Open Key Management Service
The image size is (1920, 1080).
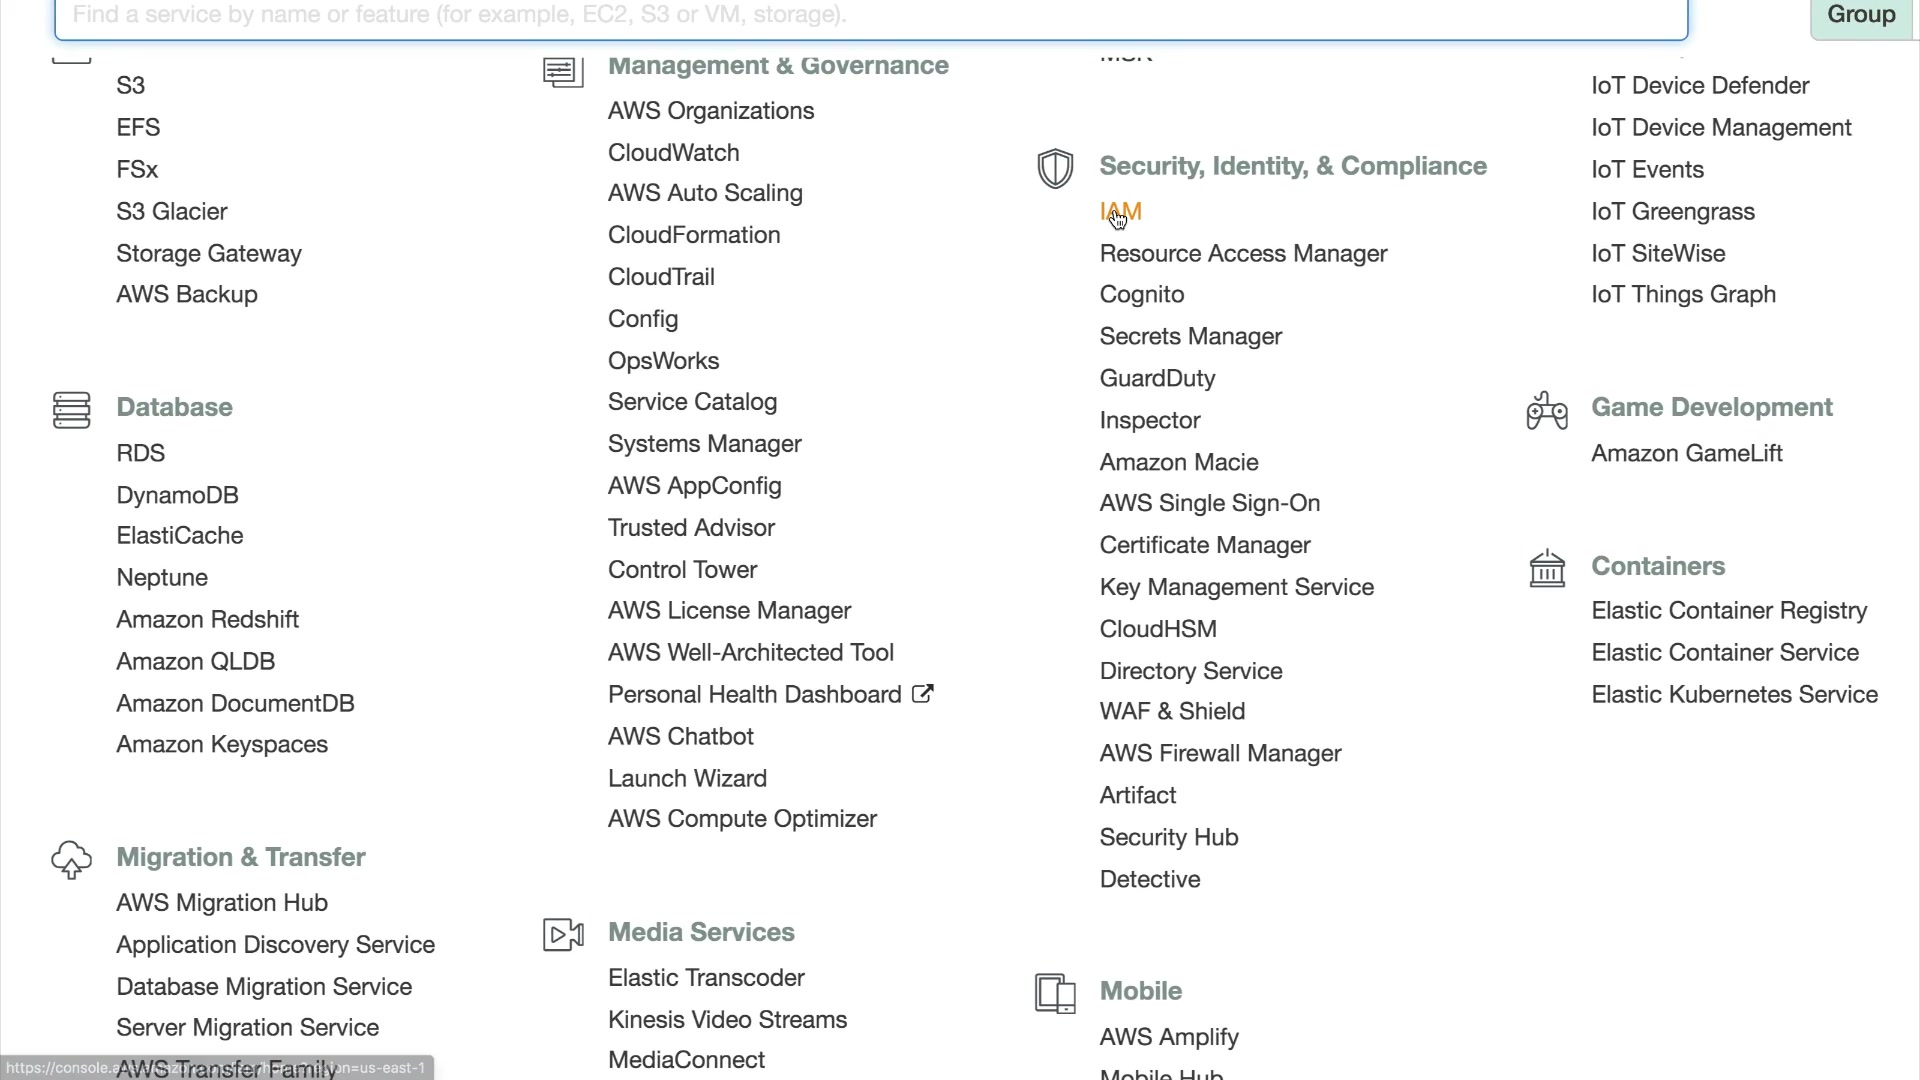1236,588
